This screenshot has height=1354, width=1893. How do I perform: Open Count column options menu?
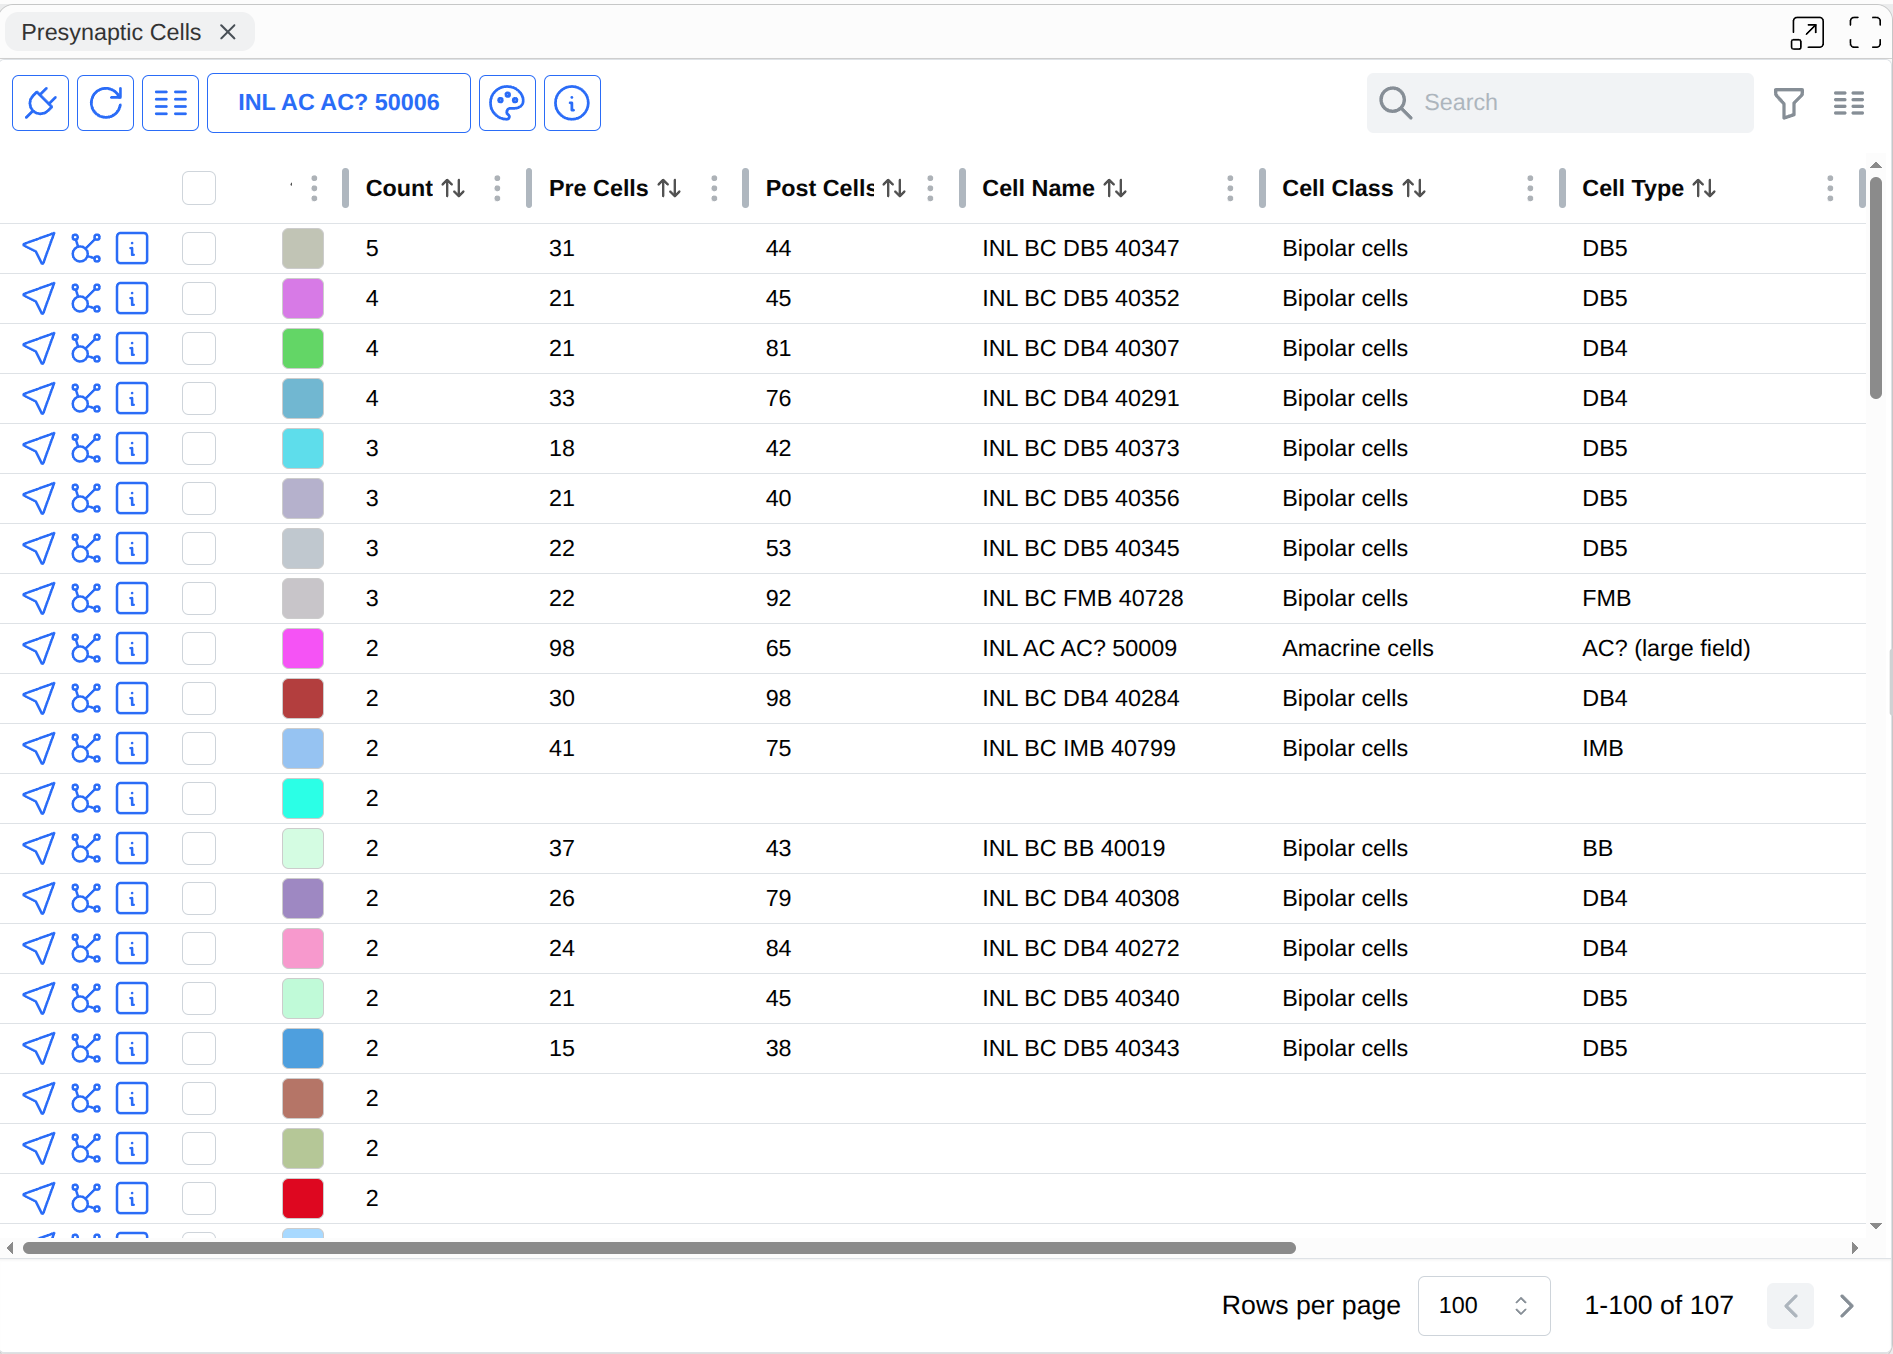[497, 188]
